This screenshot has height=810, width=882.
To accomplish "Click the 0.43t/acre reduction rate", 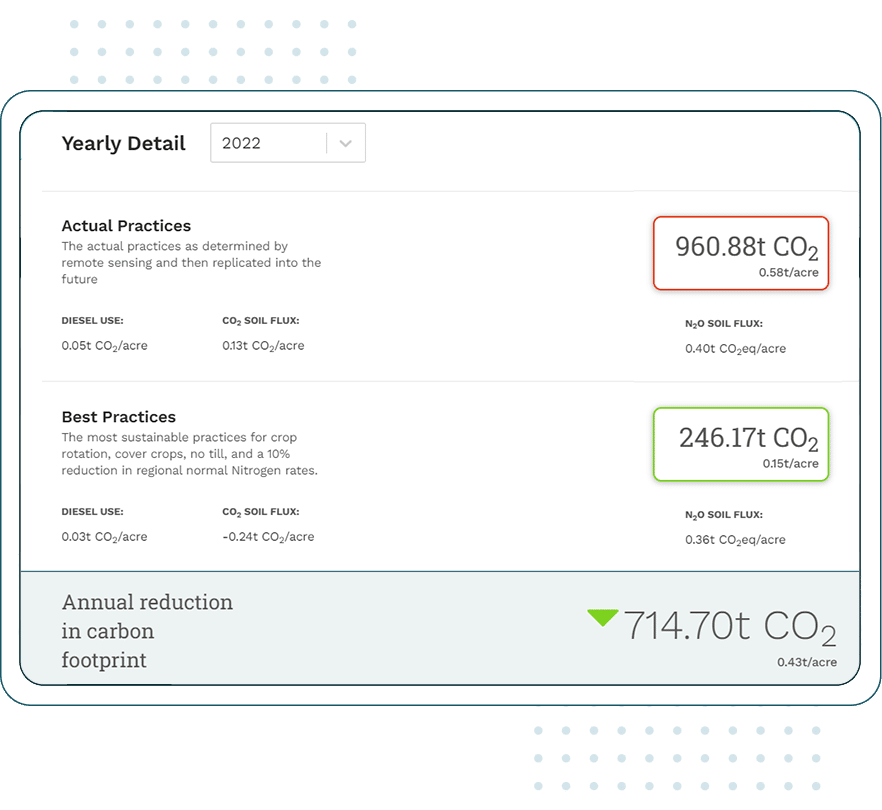I will [x=807, y=663].
